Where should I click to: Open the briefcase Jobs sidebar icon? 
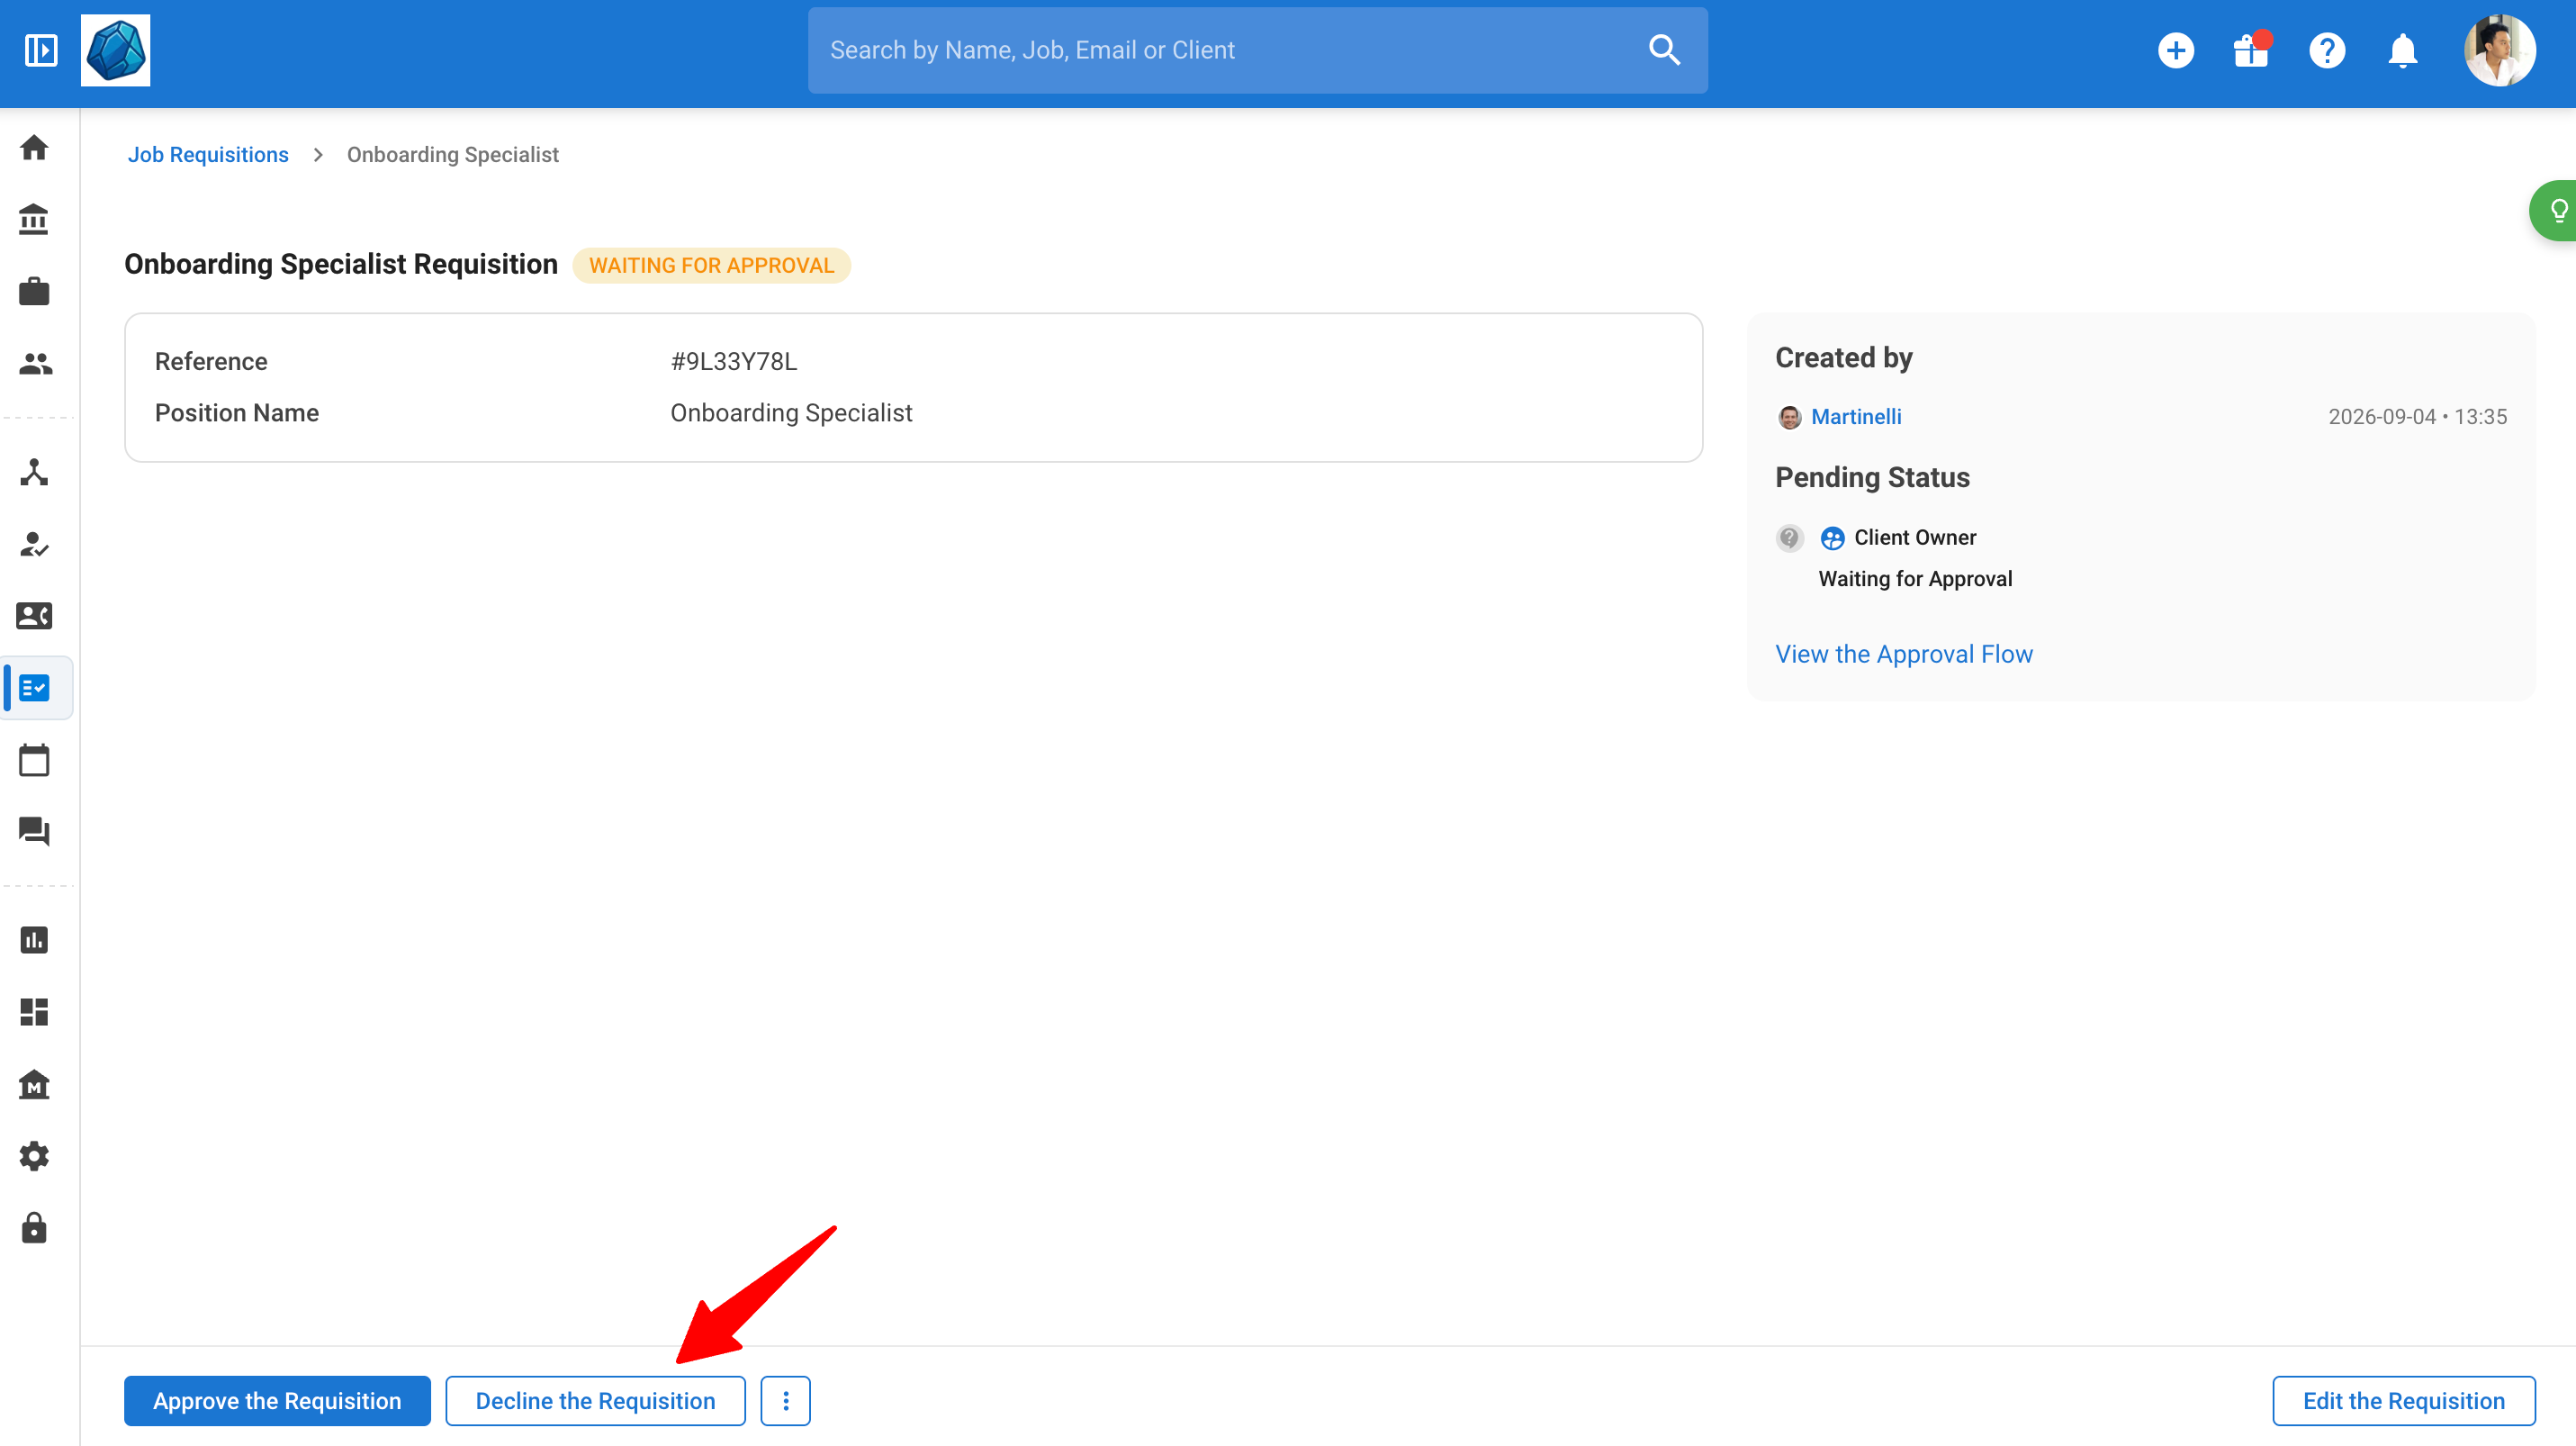34,292
